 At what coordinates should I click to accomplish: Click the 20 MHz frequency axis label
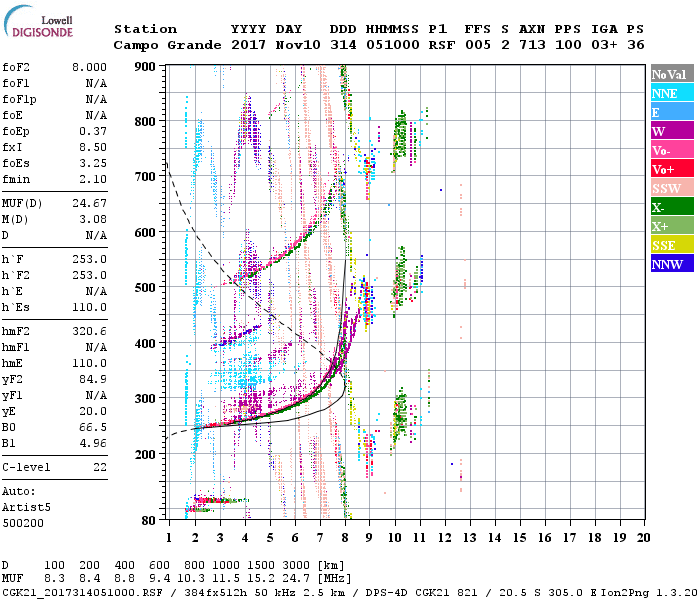tap(641, 537)
